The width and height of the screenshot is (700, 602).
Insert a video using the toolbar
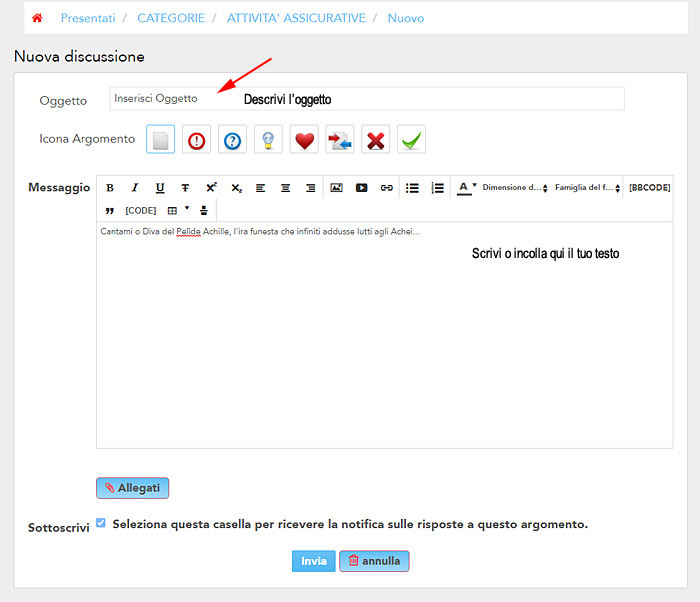tap(361, 188)
